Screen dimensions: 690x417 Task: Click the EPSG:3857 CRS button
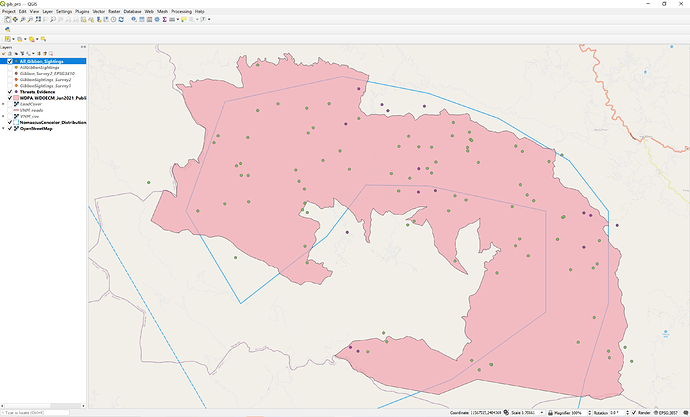(667, 413)
